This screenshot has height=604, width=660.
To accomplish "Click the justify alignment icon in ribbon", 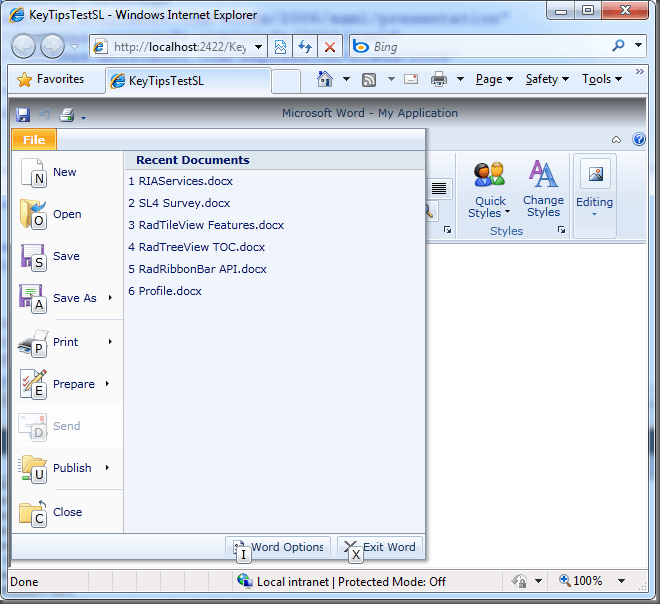I will 439,188.
